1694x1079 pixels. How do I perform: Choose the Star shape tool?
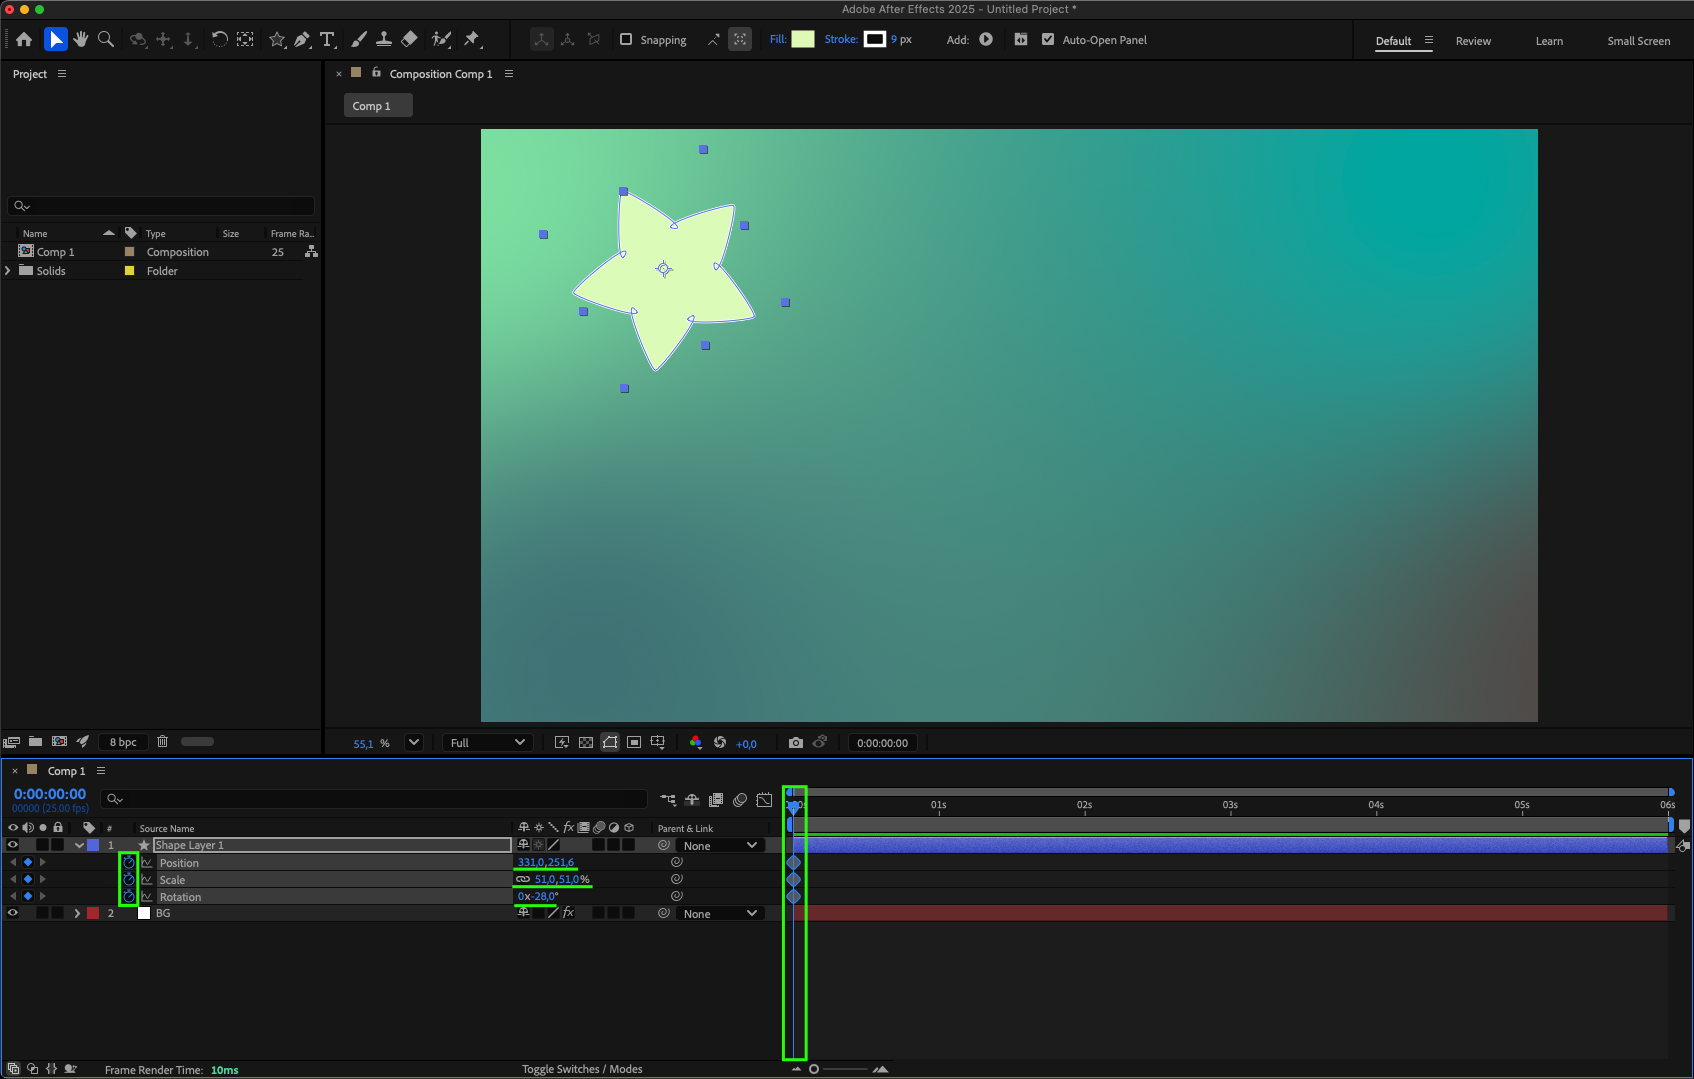click(277, 39)
